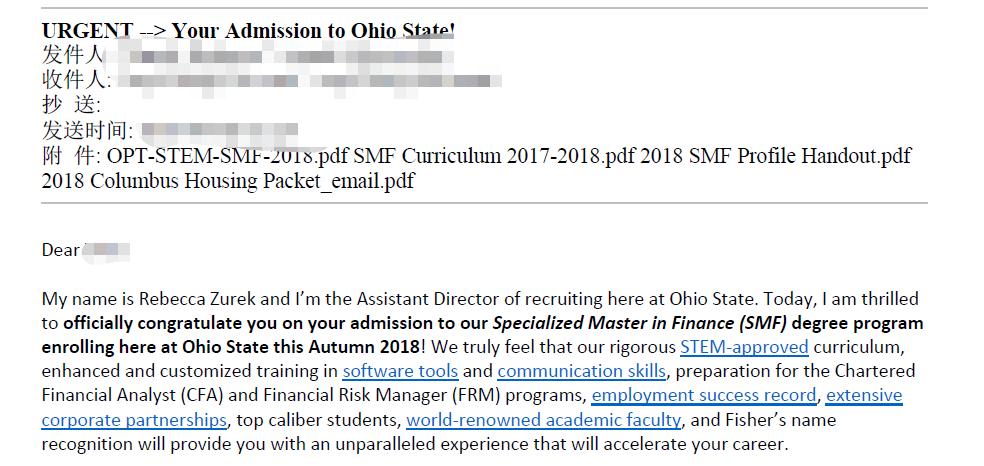Viewport: 984px width, 466px height.
Task: Open corporate partnerships link text
Action: click(x=134, y=420)
